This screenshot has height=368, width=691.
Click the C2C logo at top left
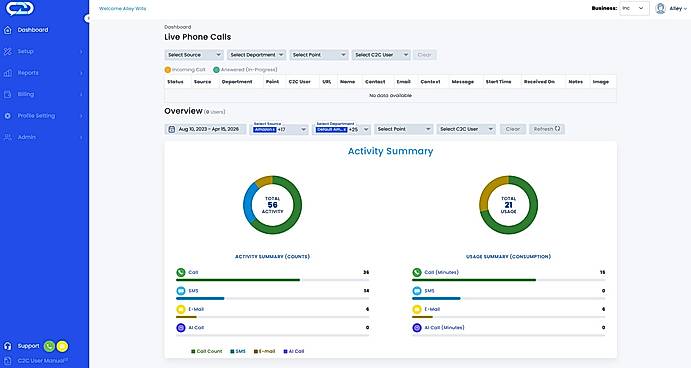click(20, 8)
